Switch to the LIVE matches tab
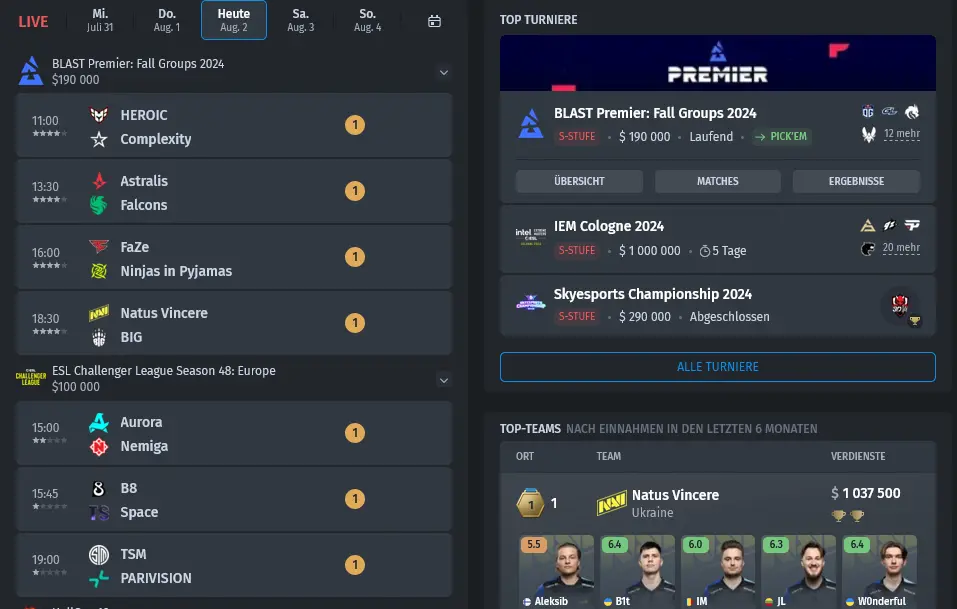The image size is (957, 609). [x=33, y=22]
